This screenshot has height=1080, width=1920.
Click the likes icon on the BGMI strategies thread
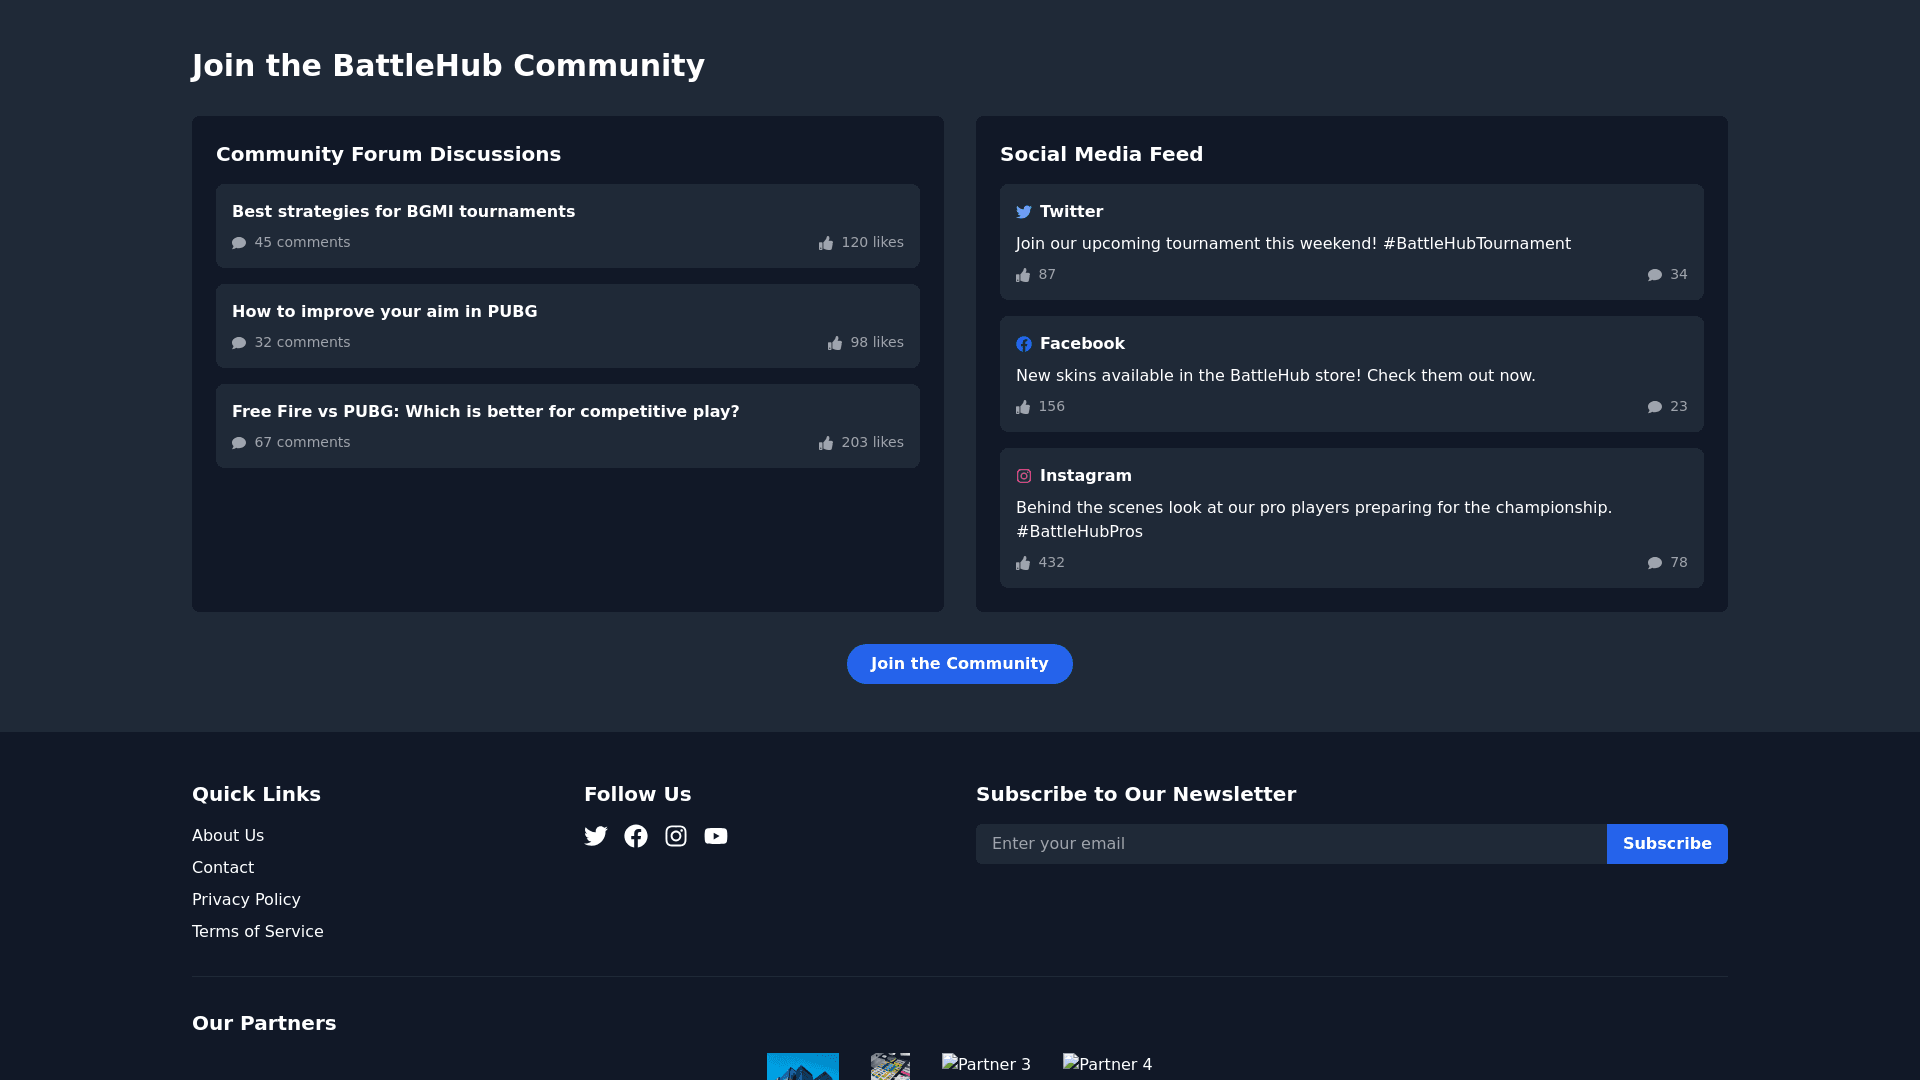[826, 243]
